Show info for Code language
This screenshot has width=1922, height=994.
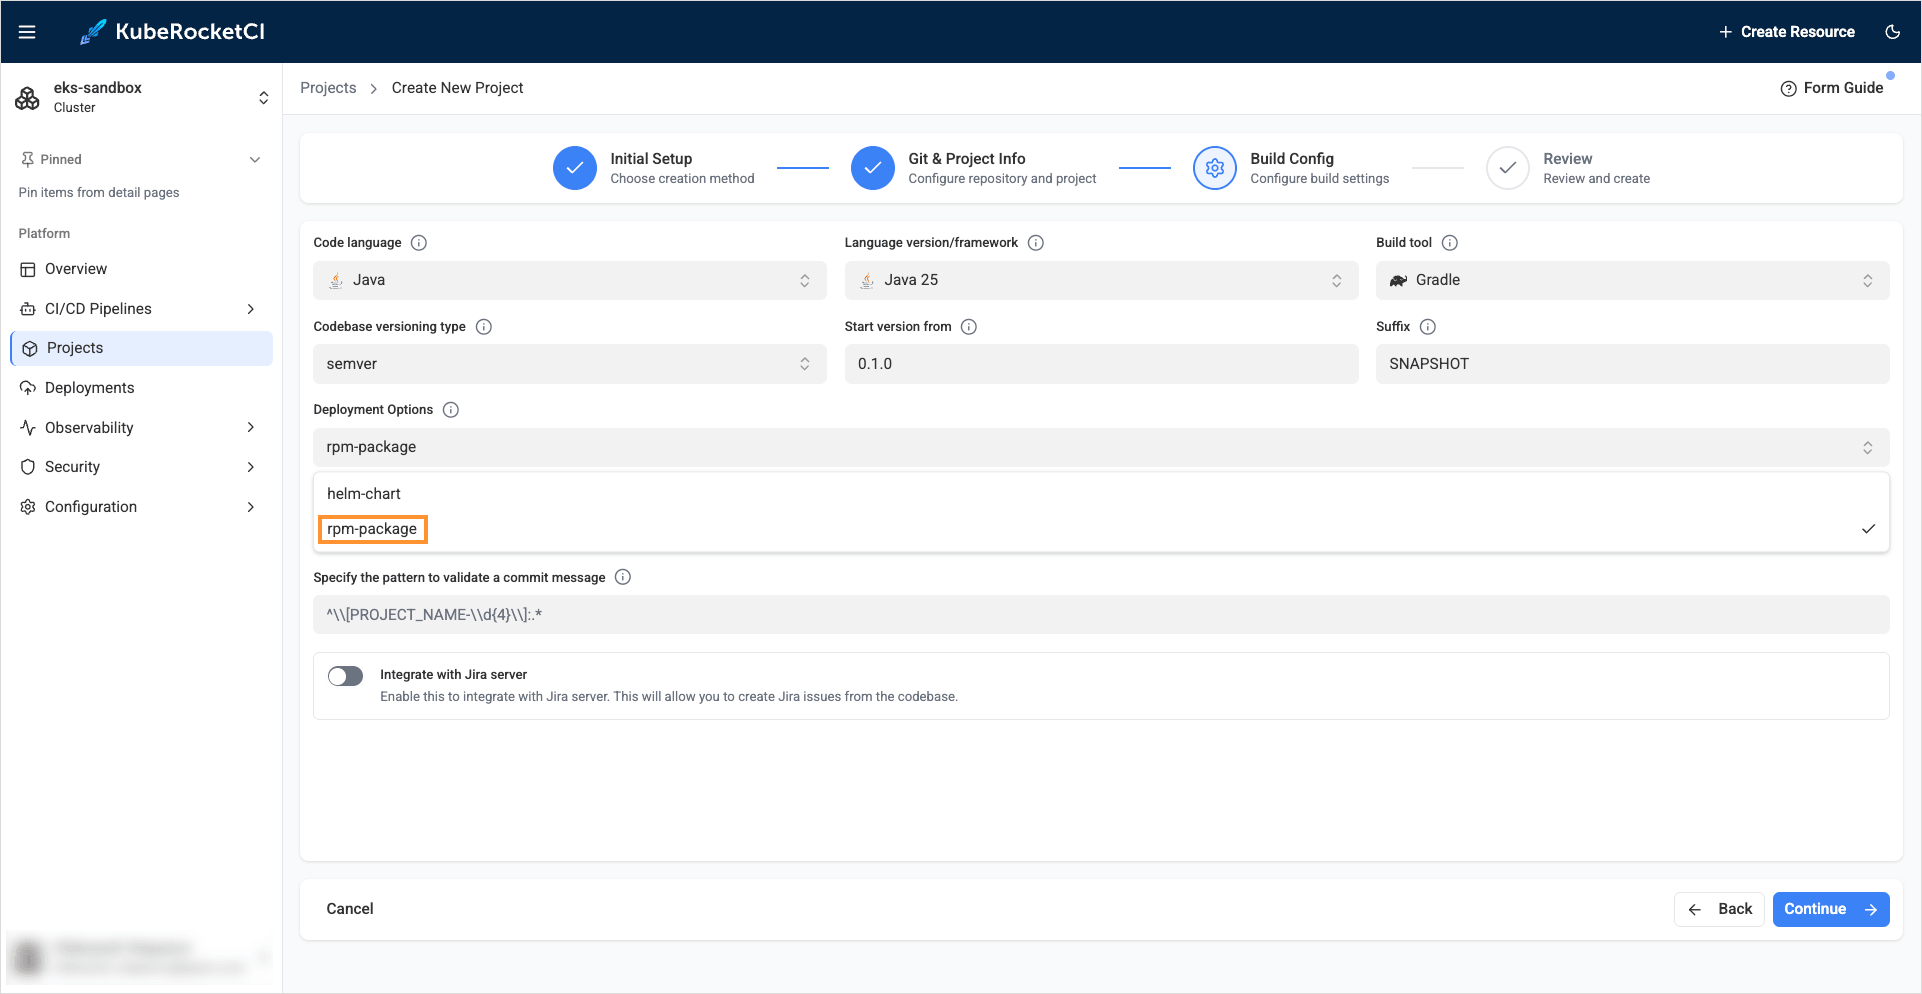419,243
